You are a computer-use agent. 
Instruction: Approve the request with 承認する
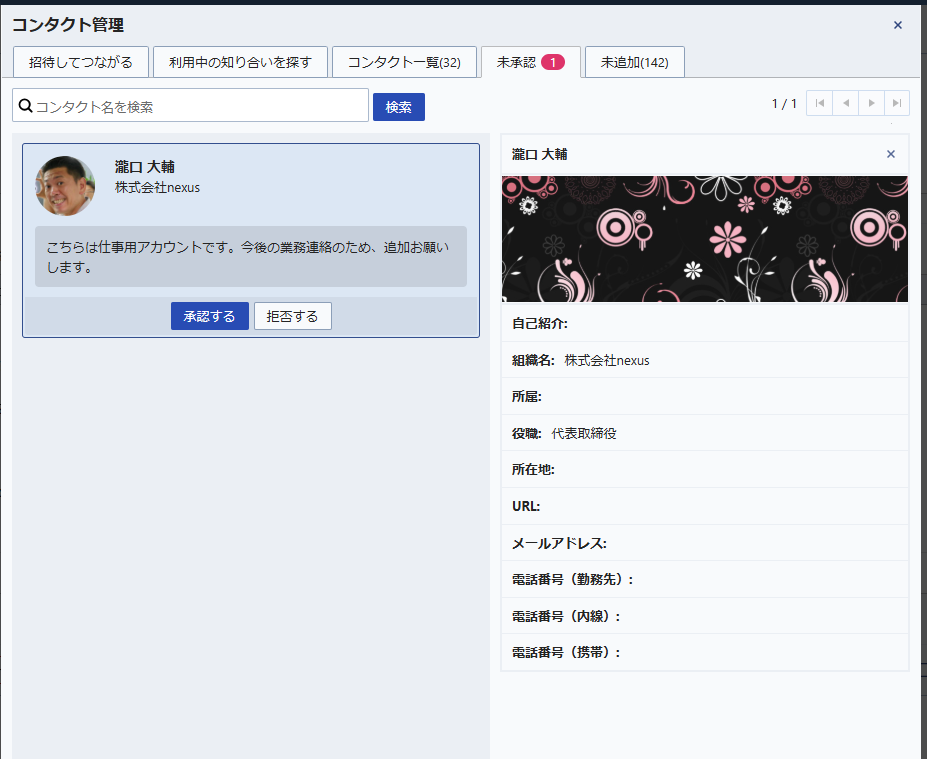click(209, 316)
